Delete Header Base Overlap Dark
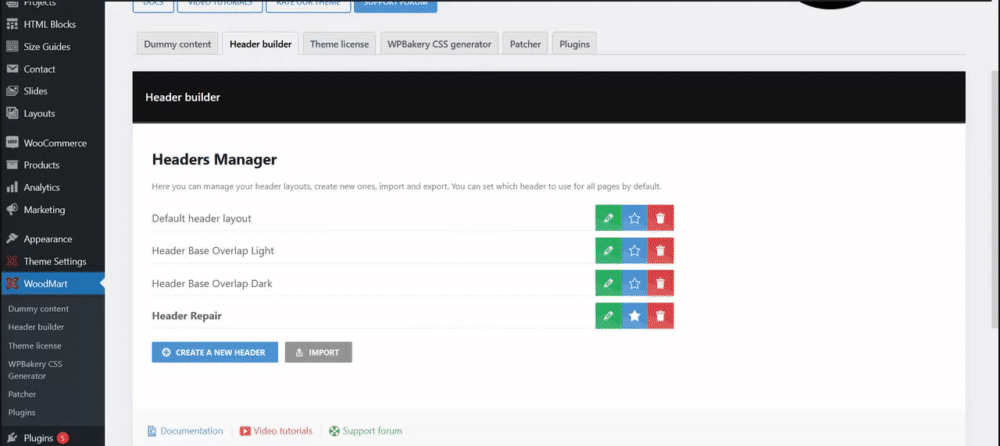 pos(661,283)
